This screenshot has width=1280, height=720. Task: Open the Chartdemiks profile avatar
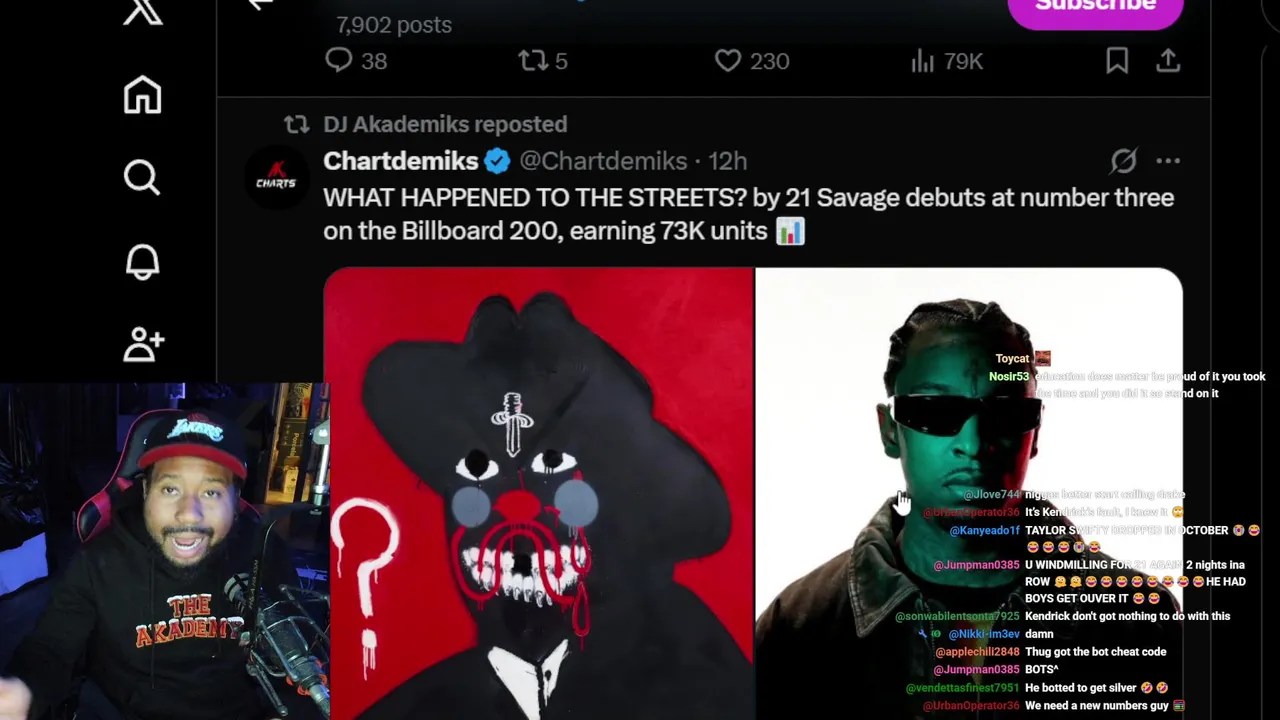pyautogui.click(x=276, y=177)
